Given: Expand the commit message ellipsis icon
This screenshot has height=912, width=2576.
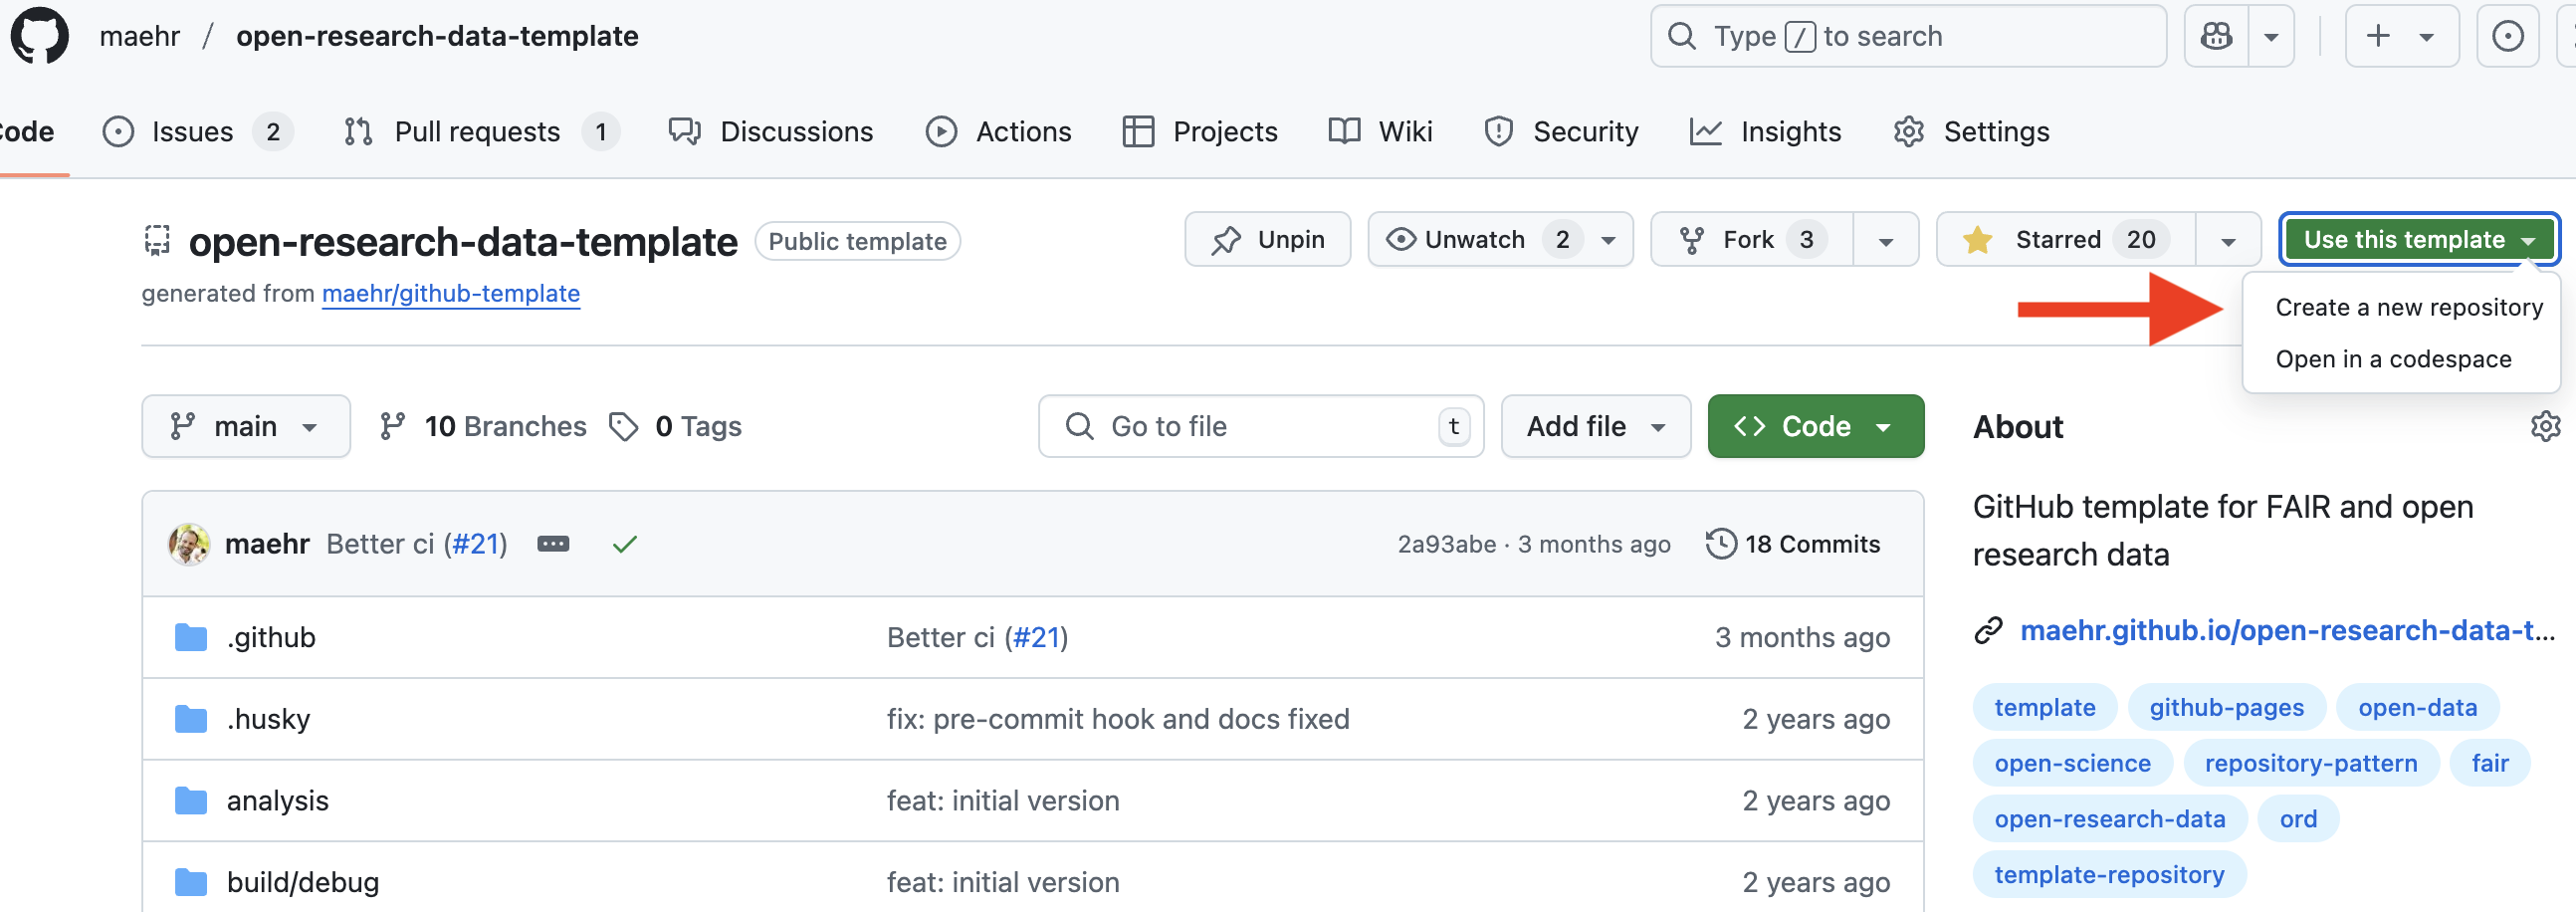Looking at the screenshot, I should click(553, 544).
